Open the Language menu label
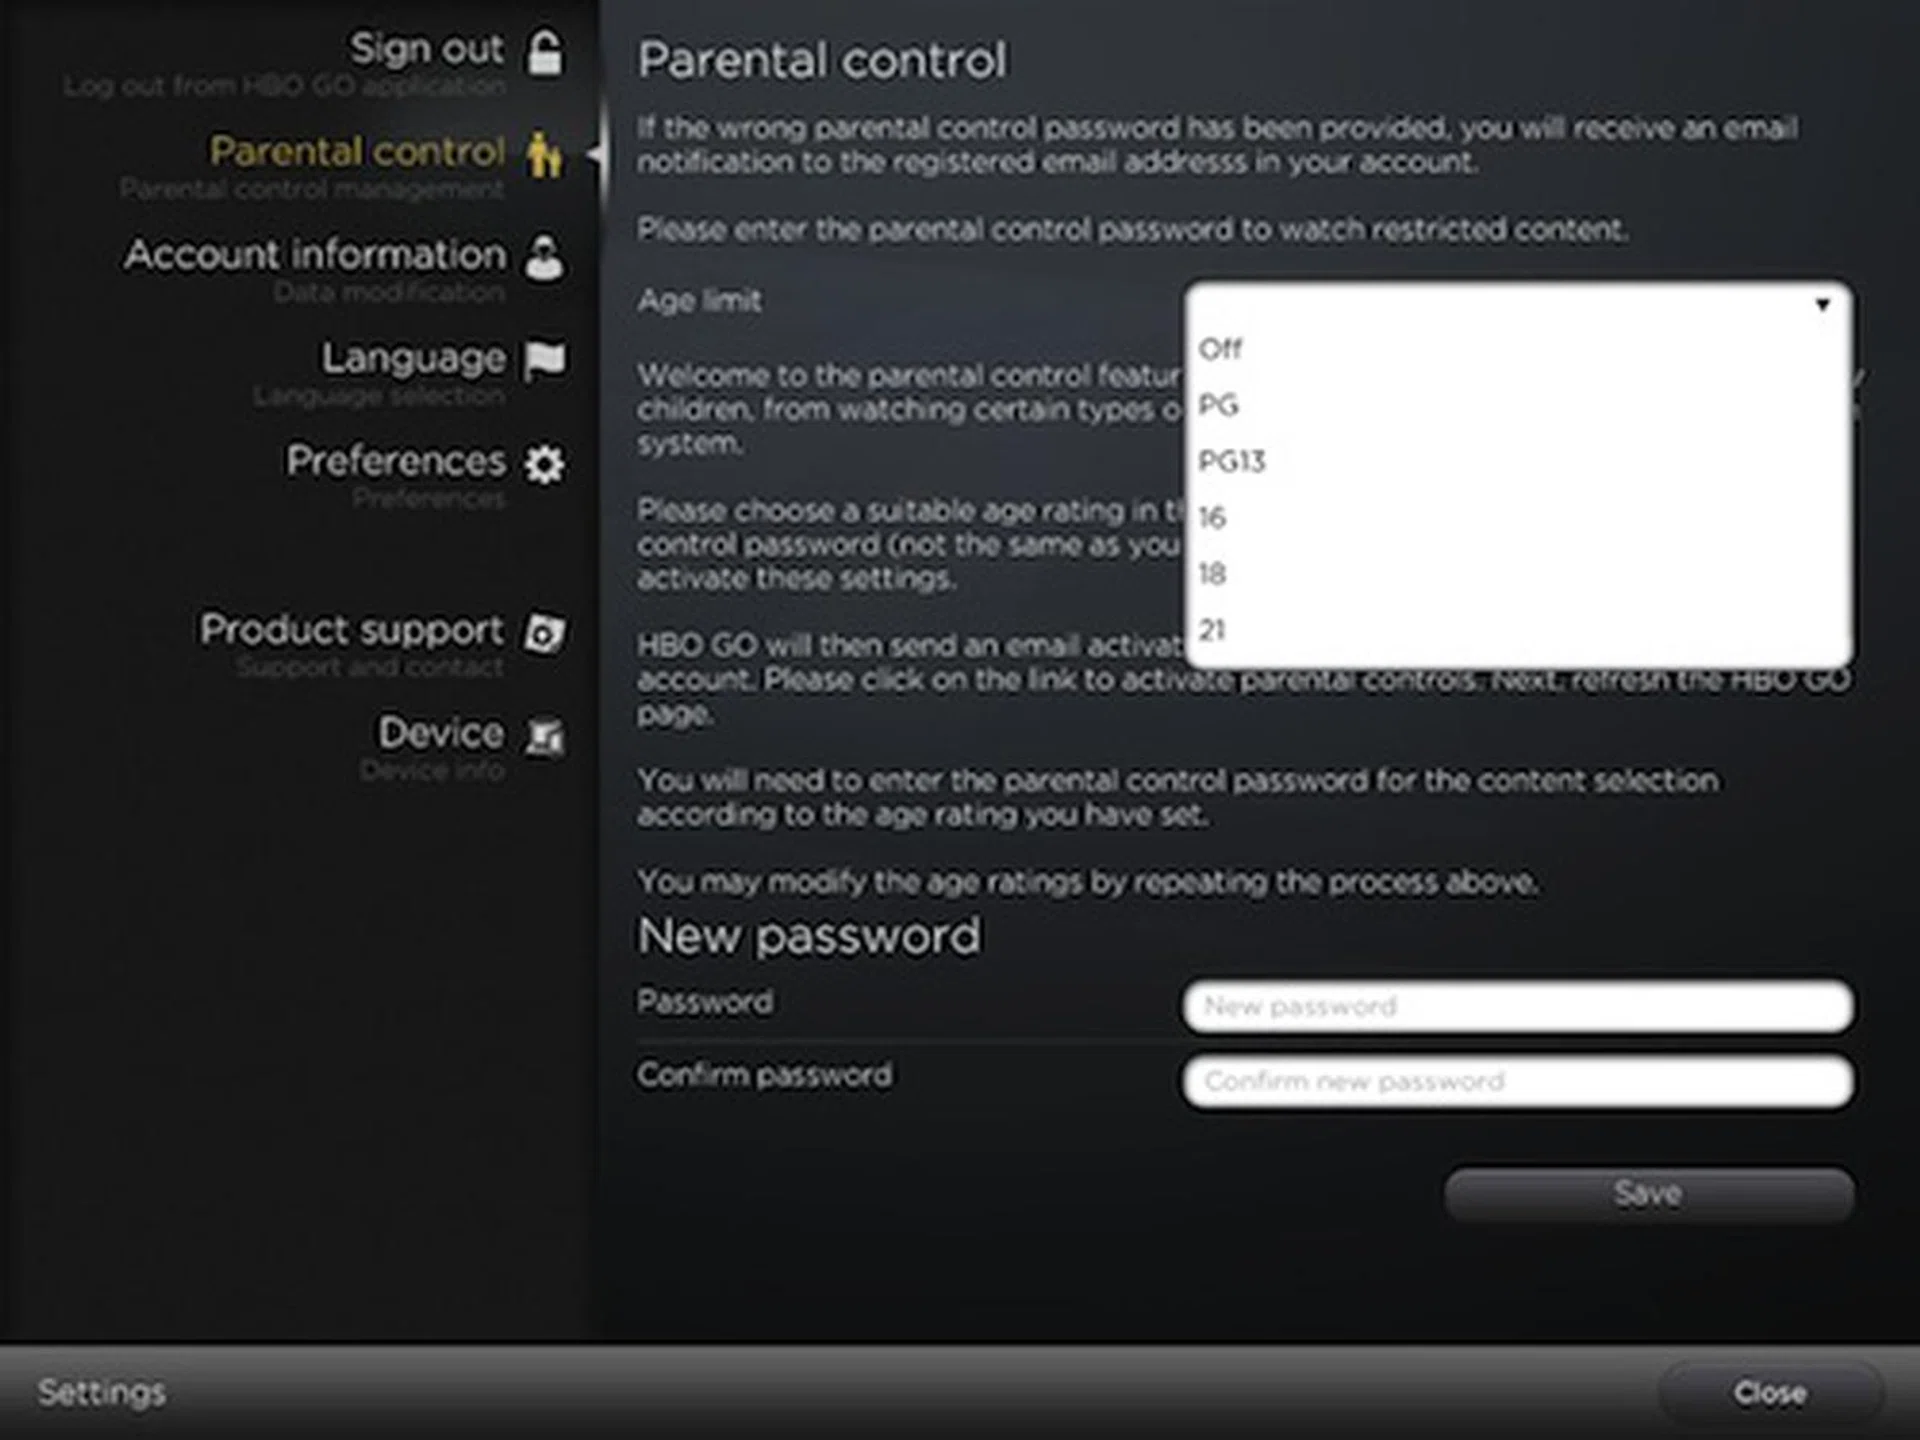Image resolution: width=1920 pixels, height=1440 pixels. point(413,358)
